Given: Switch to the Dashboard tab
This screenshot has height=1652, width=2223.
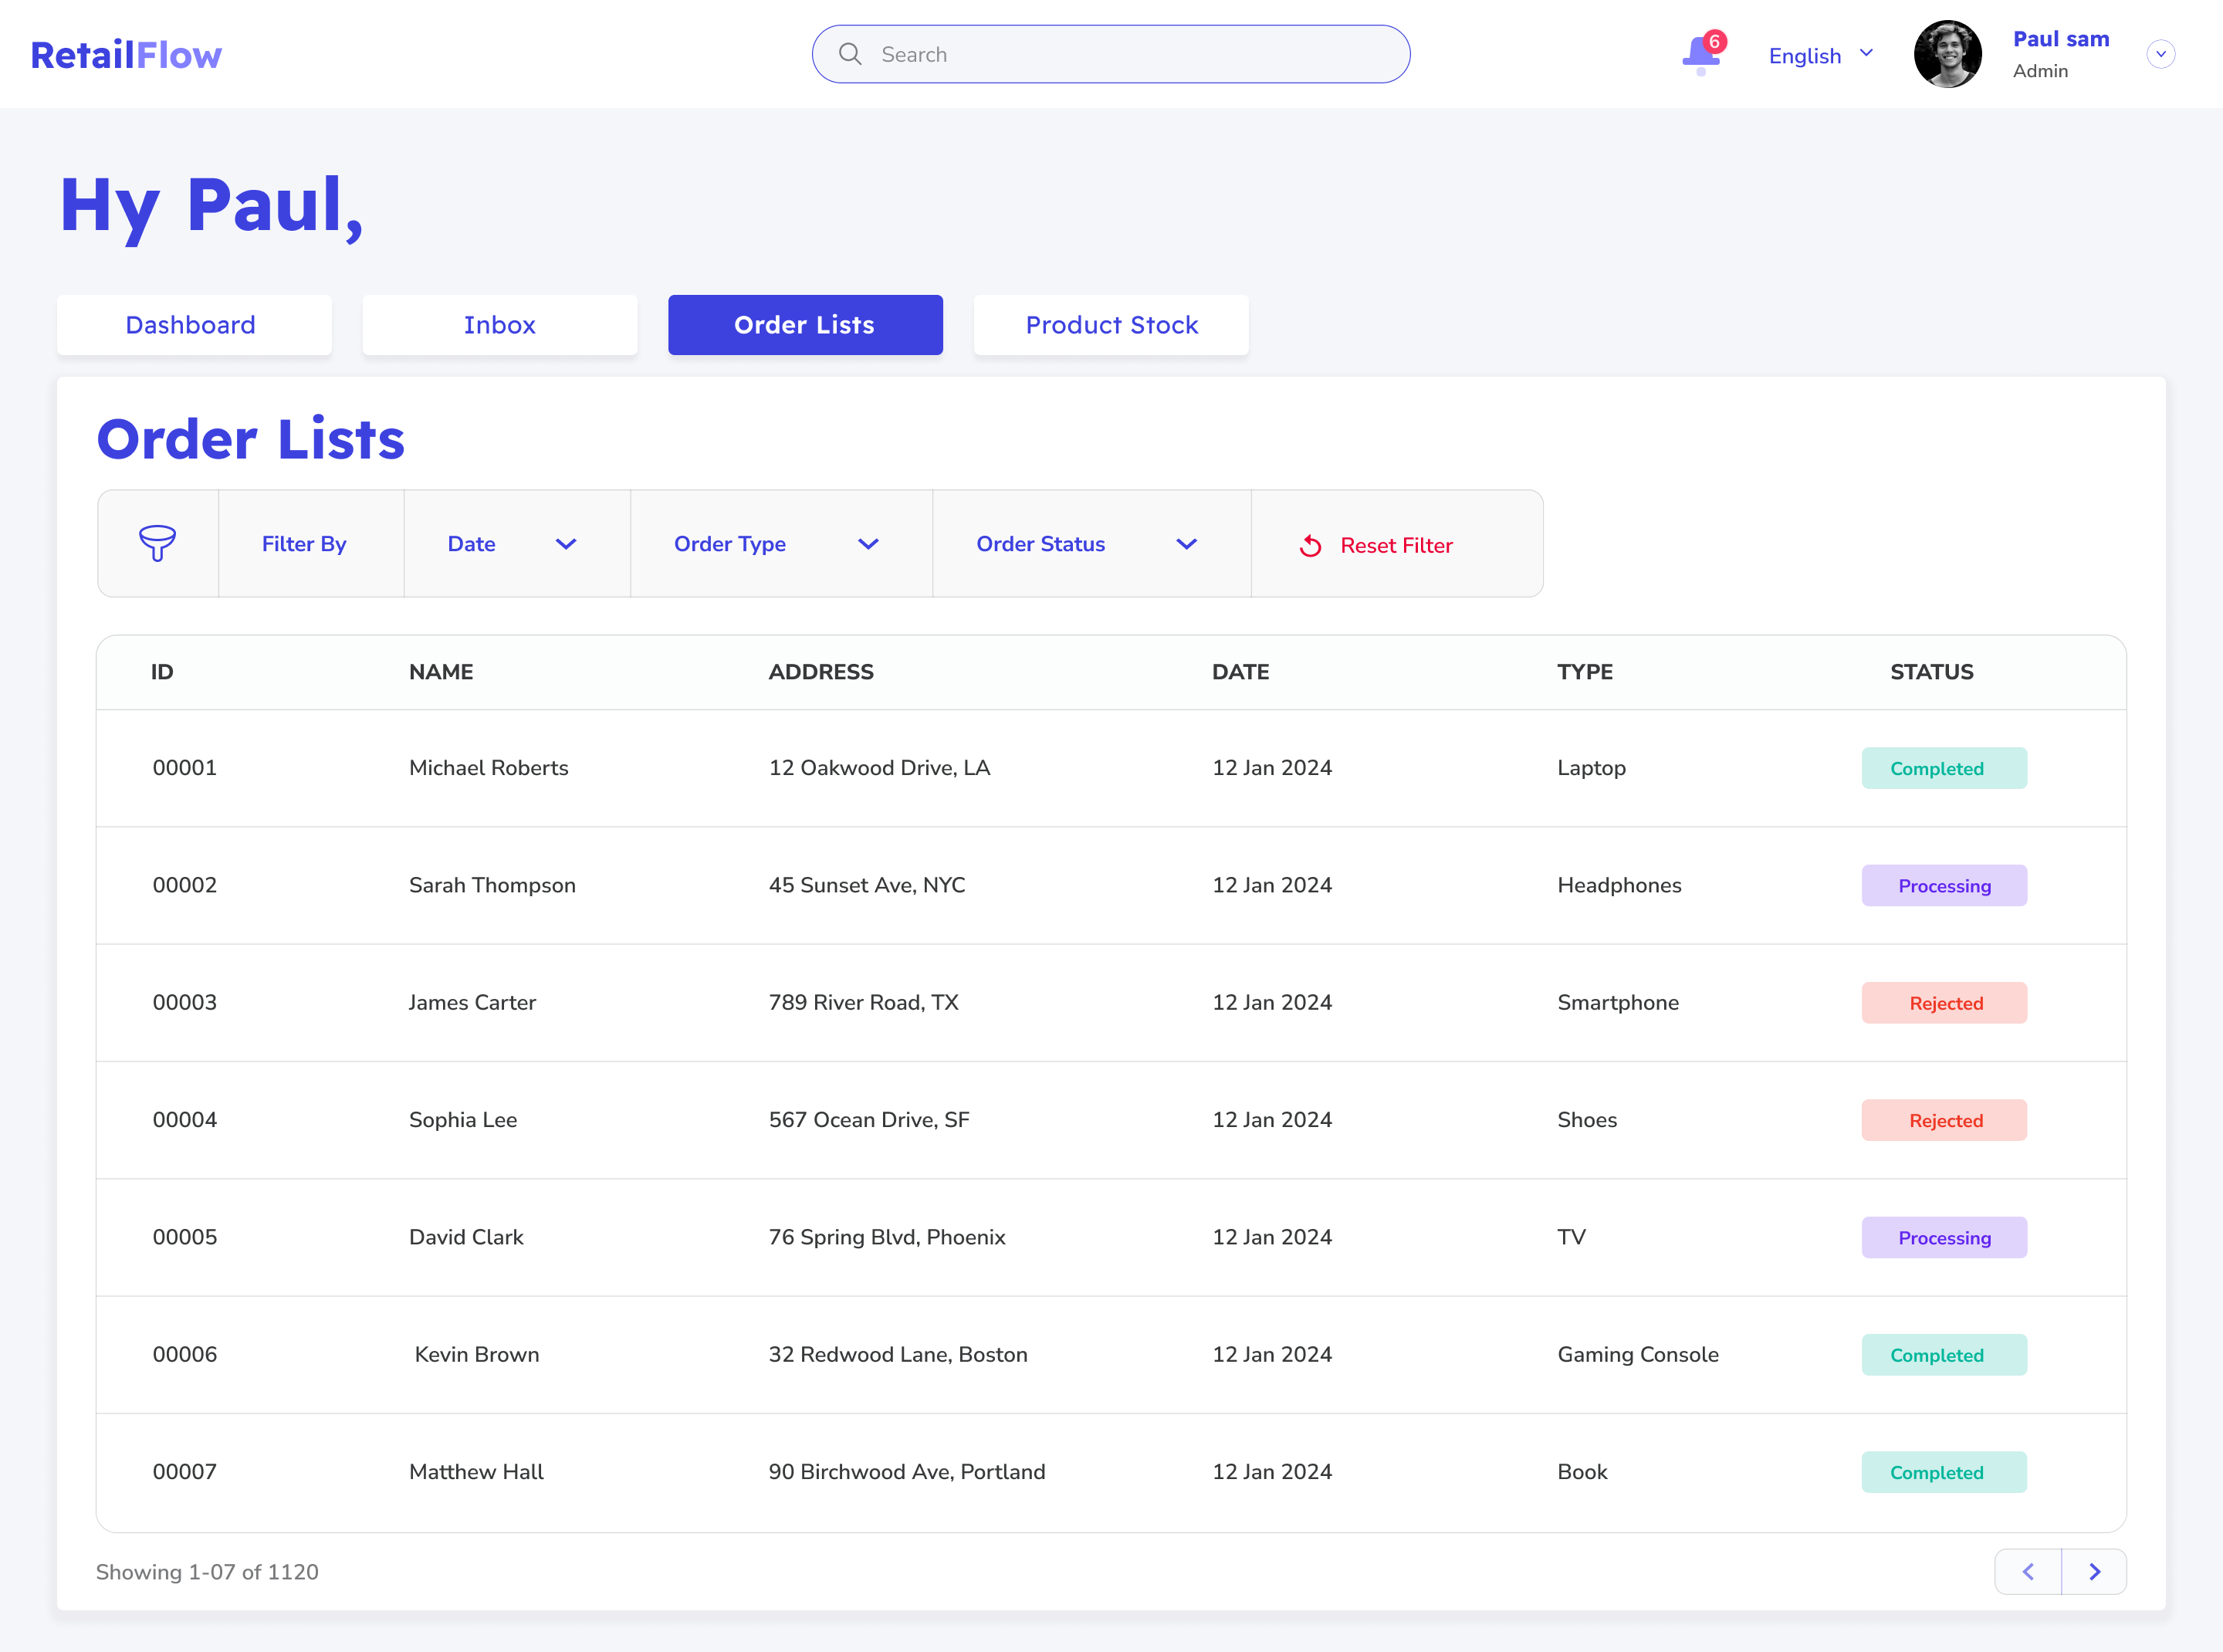Looking at the screenshot, I should pyautogui.click(x=194, y=325).
